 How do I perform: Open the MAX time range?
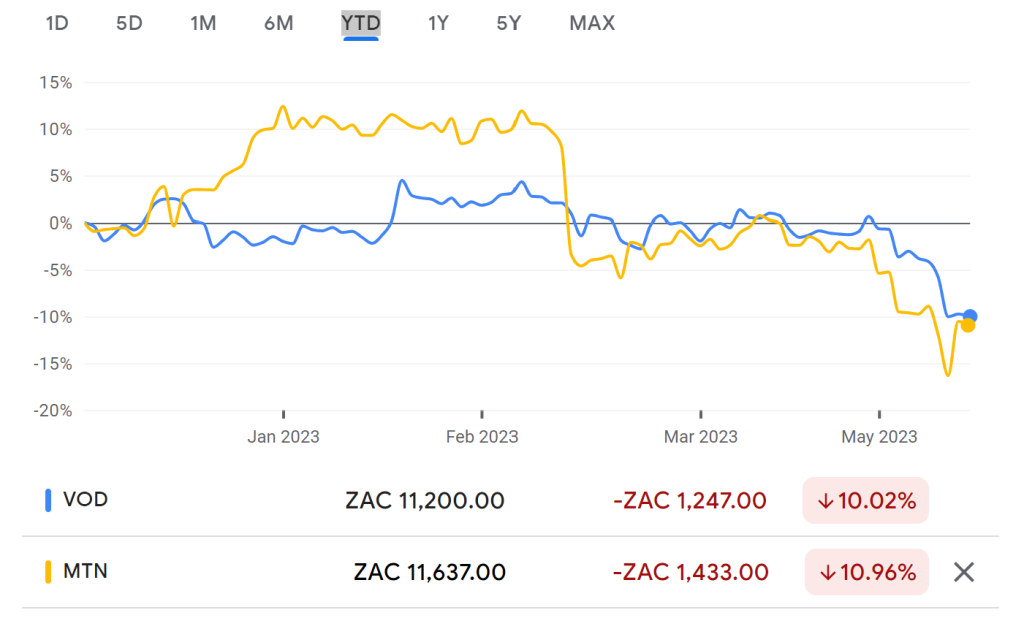click(x=592, y=24)
